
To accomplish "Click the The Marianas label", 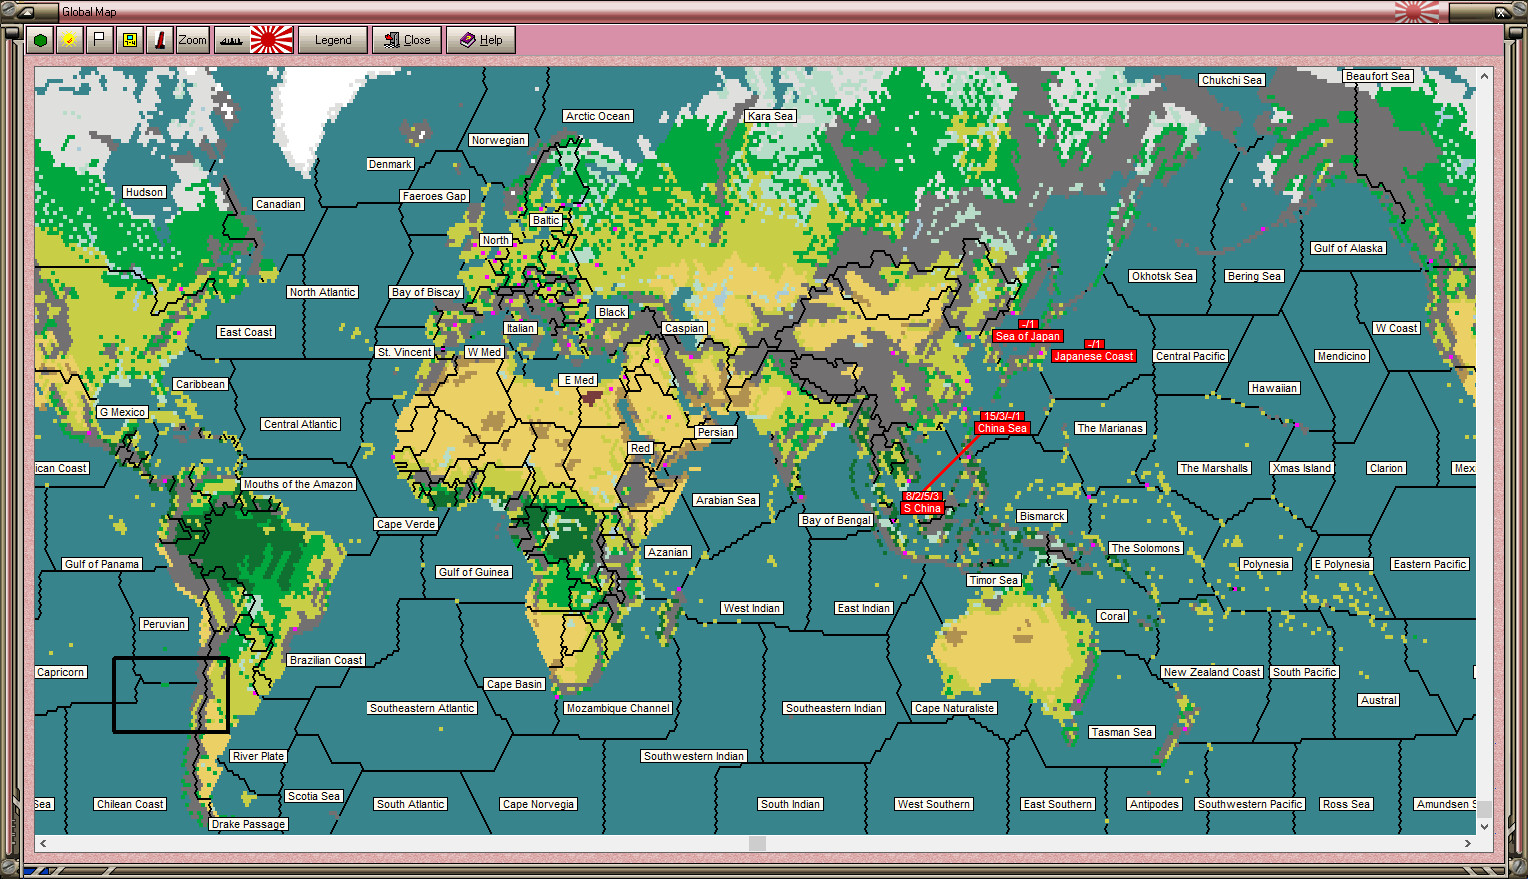I will 1110,428.
